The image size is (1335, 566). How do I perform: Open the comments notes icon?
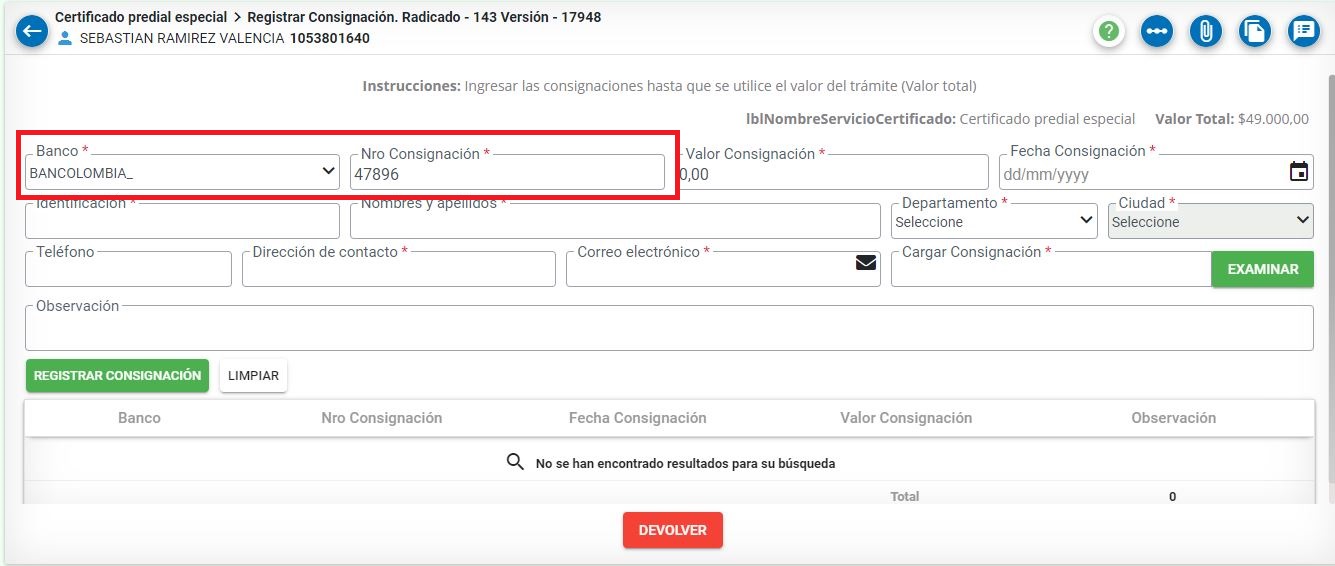pyautogui.click(x=1303, y=31)
